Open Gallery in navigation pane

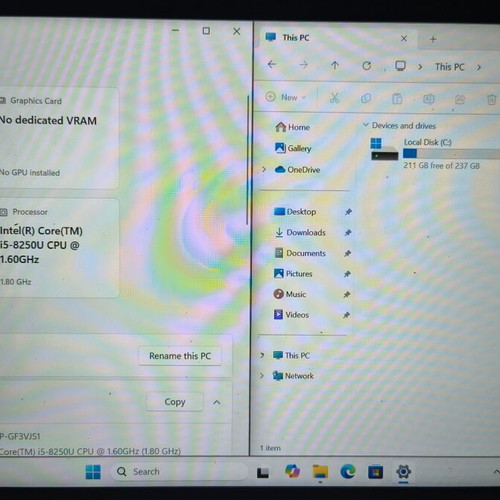pos(293,148)
